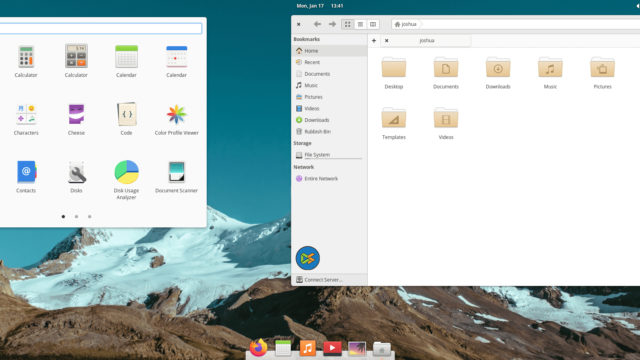Launch the Code editor app

click(127, 118)
